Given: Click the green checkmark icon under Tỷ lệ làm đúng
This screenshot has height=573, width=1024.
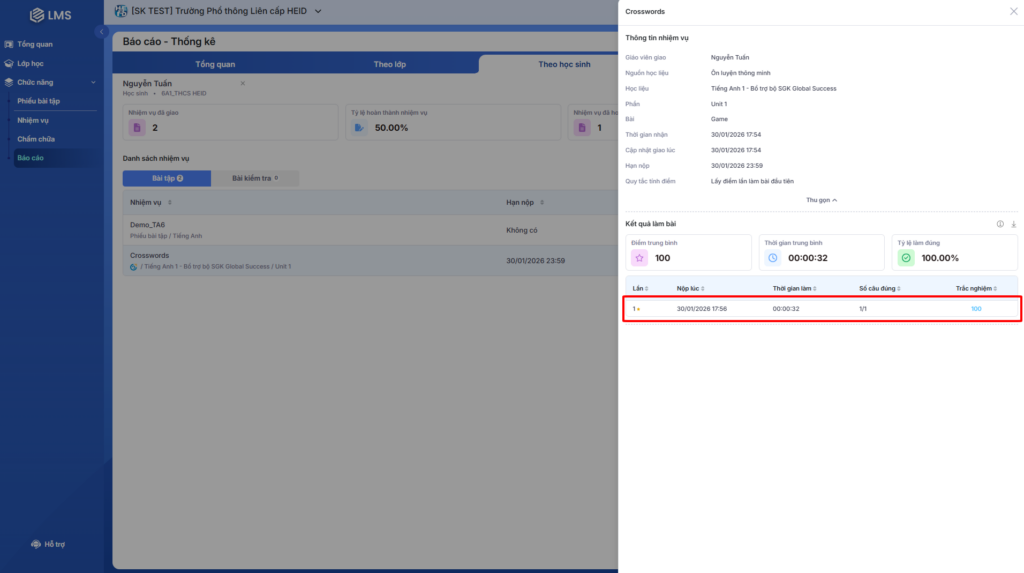Looking at the screenshot, I should click(x=906, y=258).
